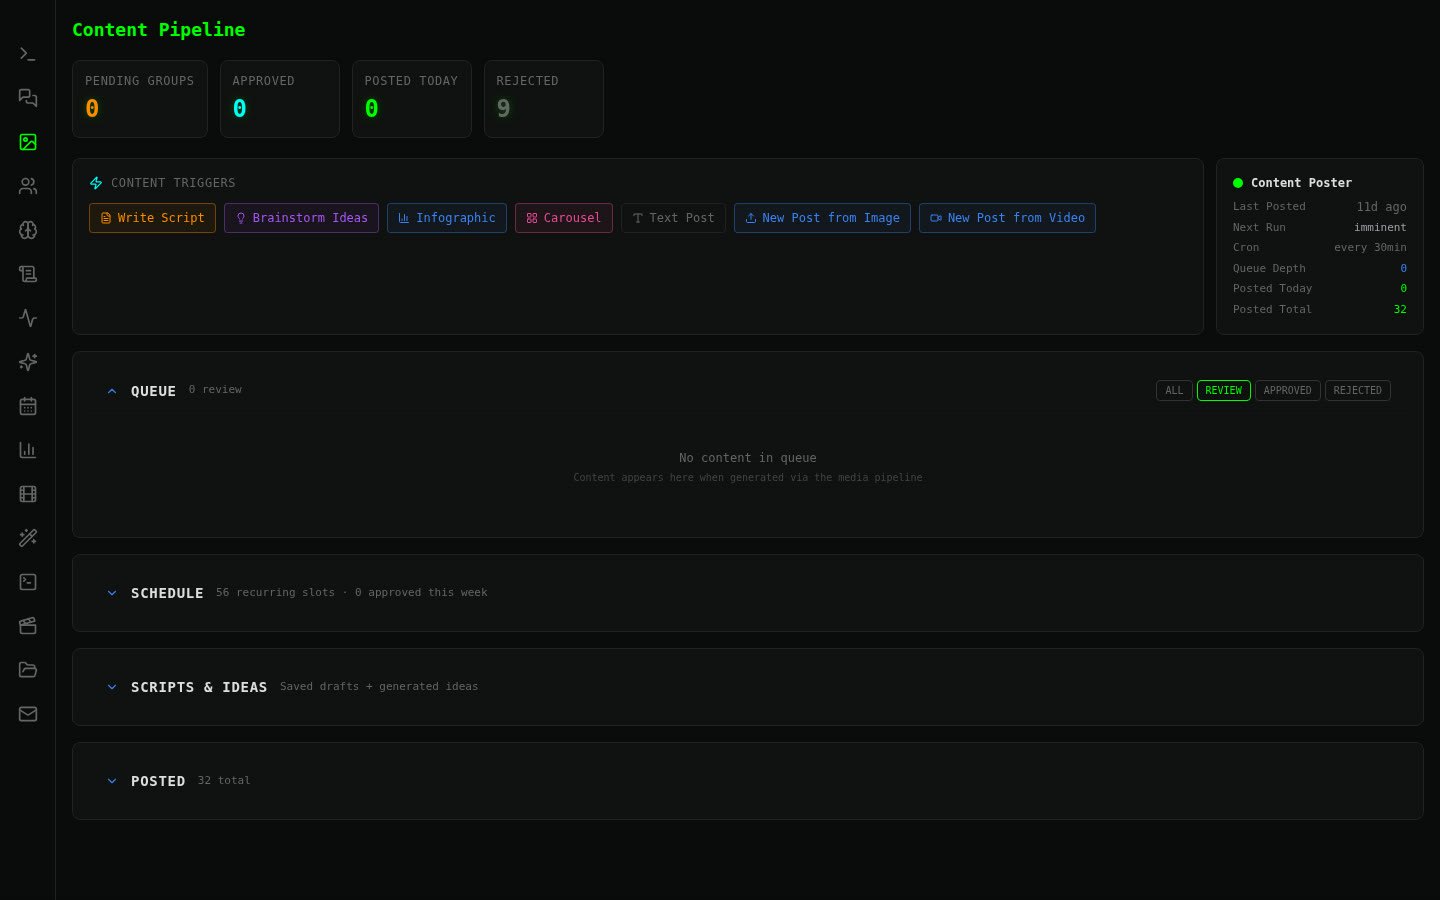This screenshot has width=1440, height=900.
Task: Filter queue by REJECTED
Action: (x=1358, y=391)
